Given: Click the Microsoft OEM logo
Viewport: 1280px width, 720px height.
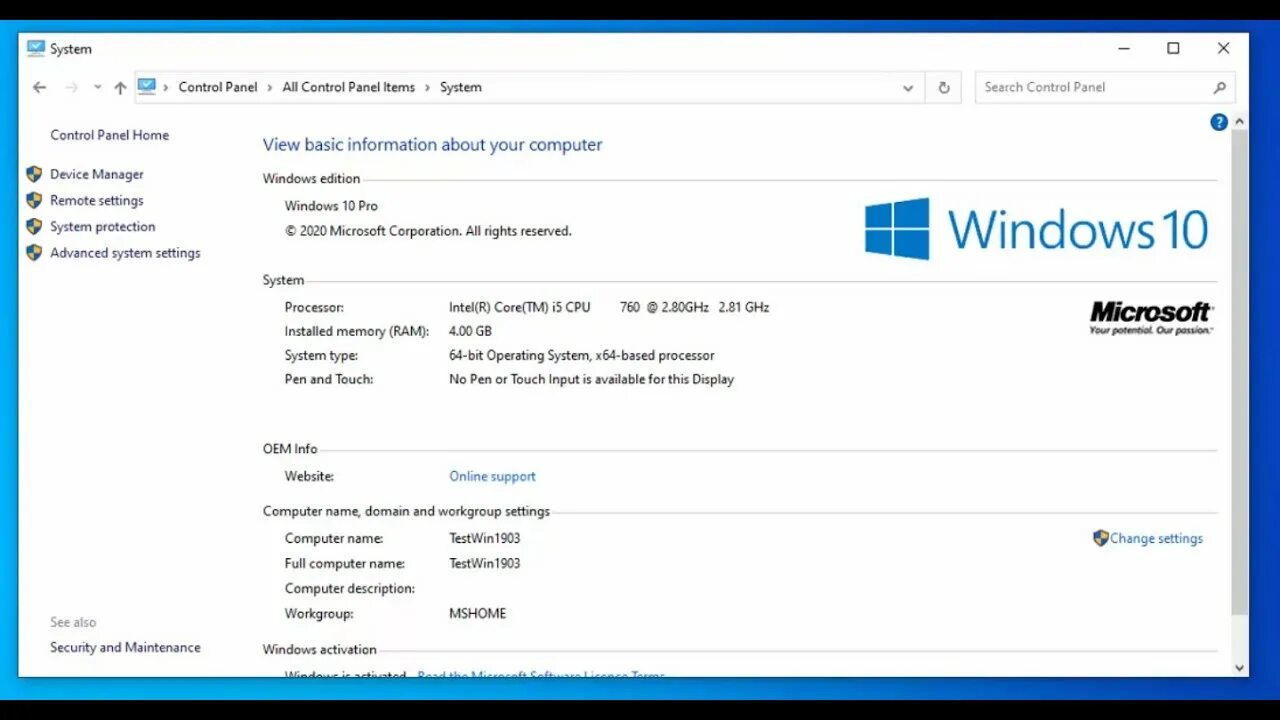Looking at the screenshot, I should tap(1151, 317).
